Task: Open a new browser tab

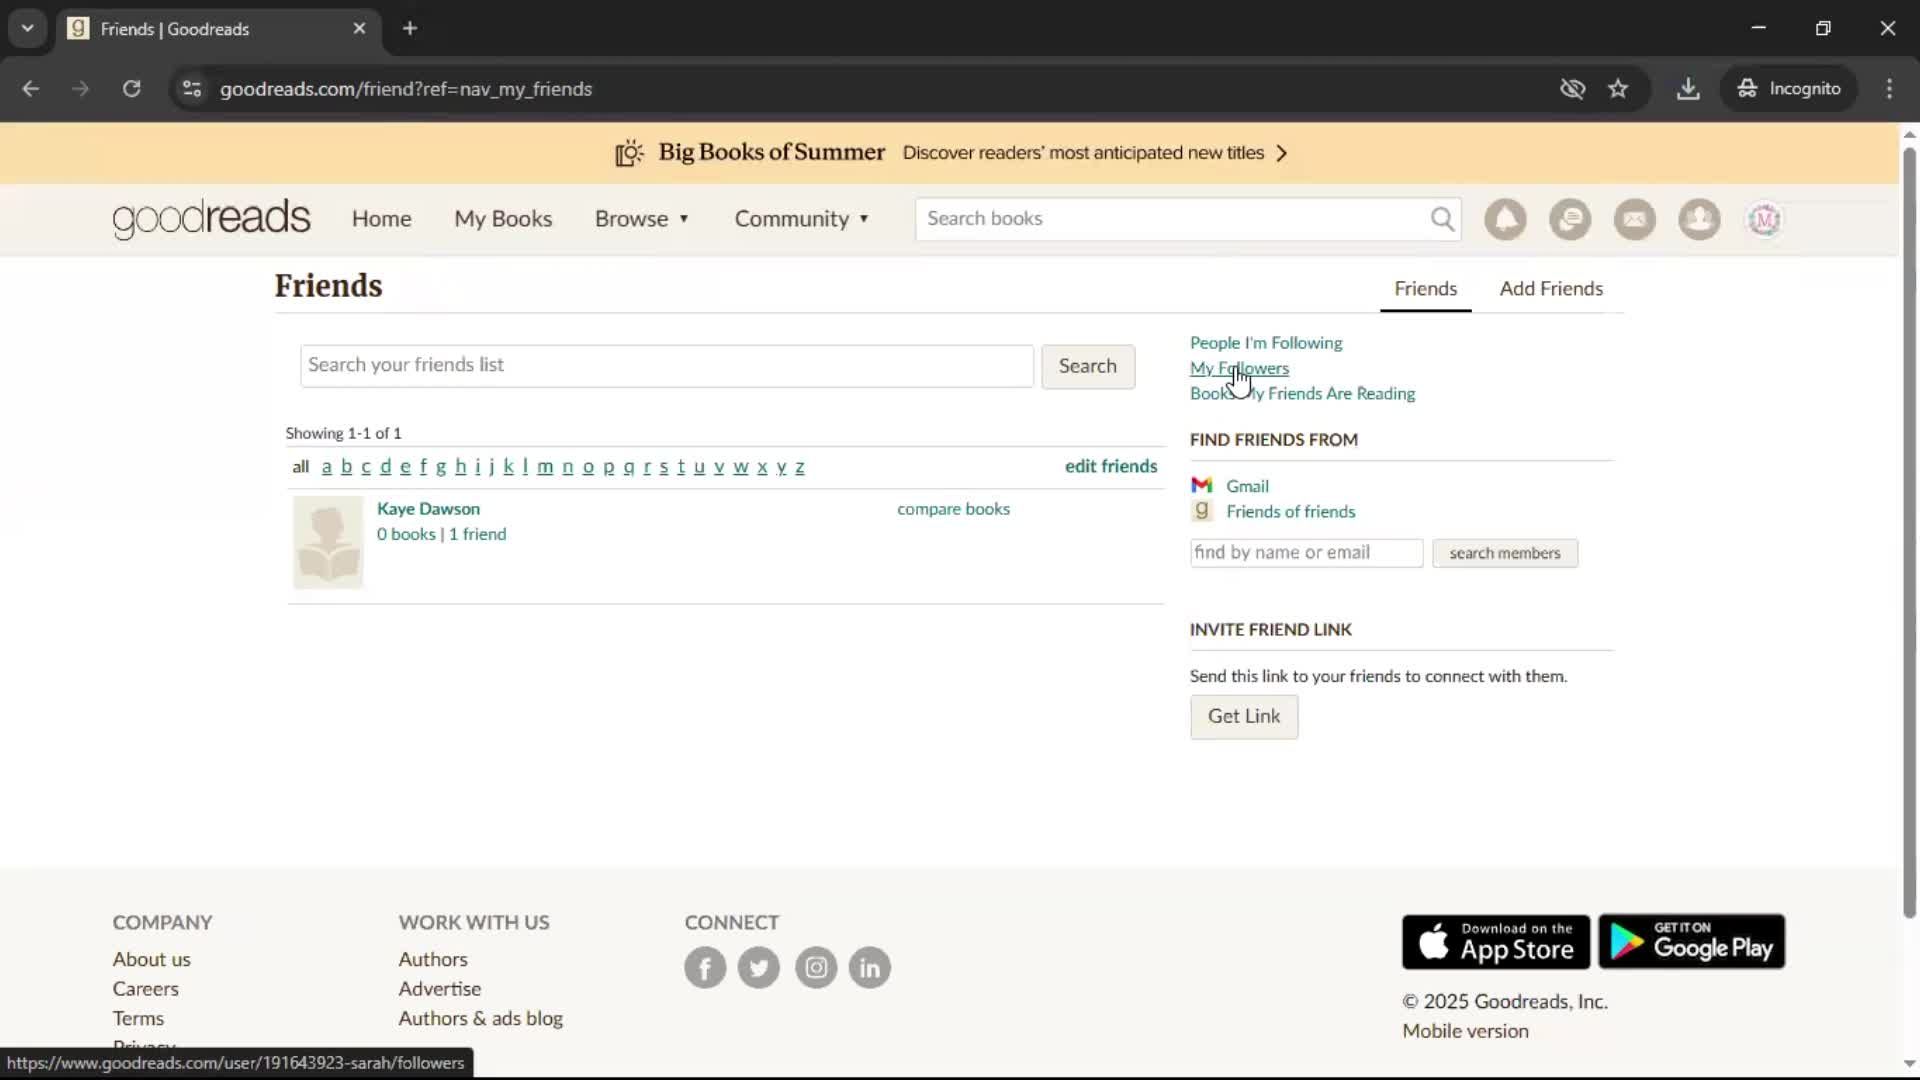Action: click(410, 29)
